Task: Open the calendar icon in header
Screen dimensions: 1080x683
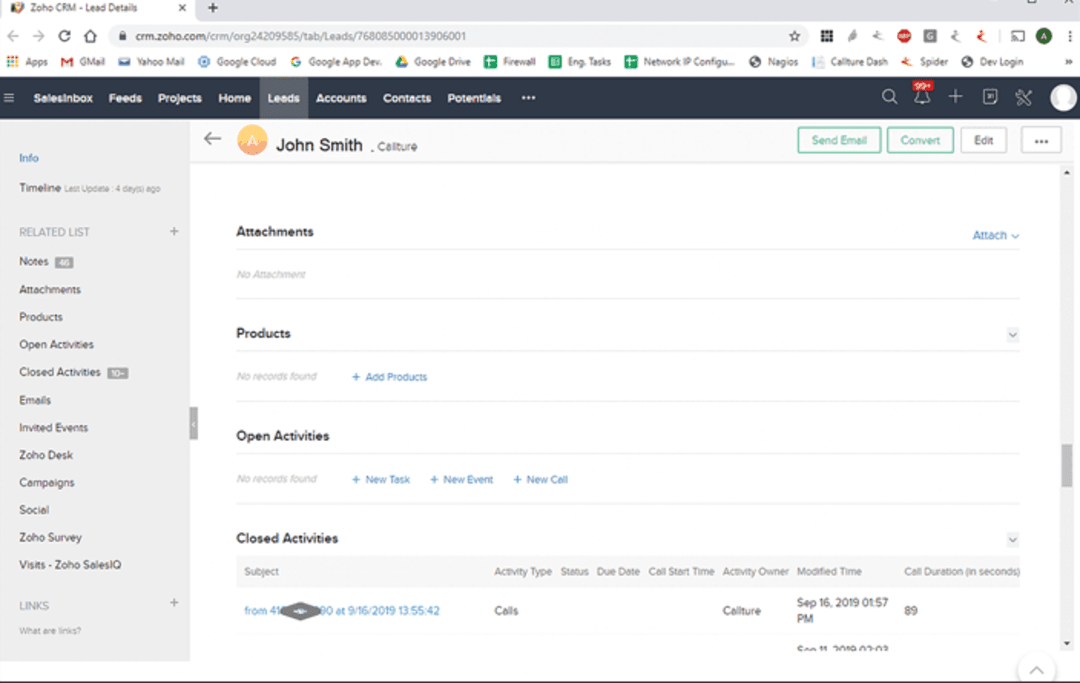Action: 990,97
